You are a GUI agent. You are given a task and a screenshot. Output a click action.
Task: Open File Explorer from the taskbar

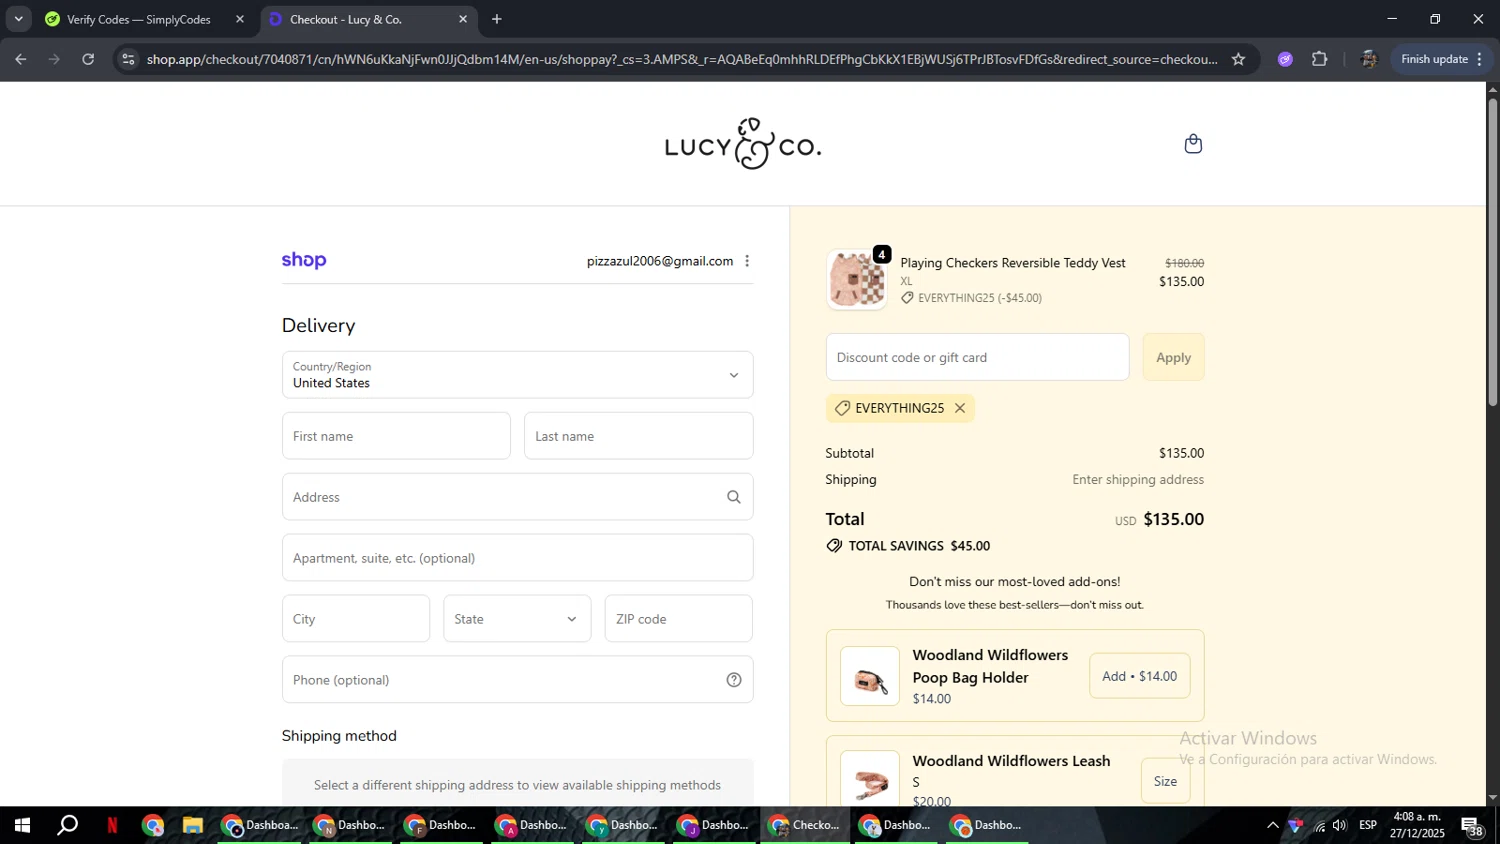(x=192, y=825)
